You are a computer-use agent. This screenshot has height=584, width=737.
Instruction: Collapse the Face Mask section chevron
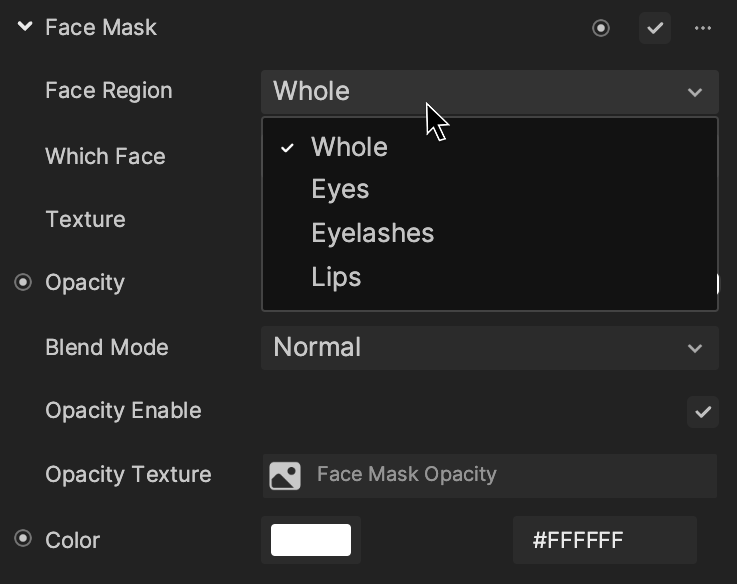click(x=24, y=26)
